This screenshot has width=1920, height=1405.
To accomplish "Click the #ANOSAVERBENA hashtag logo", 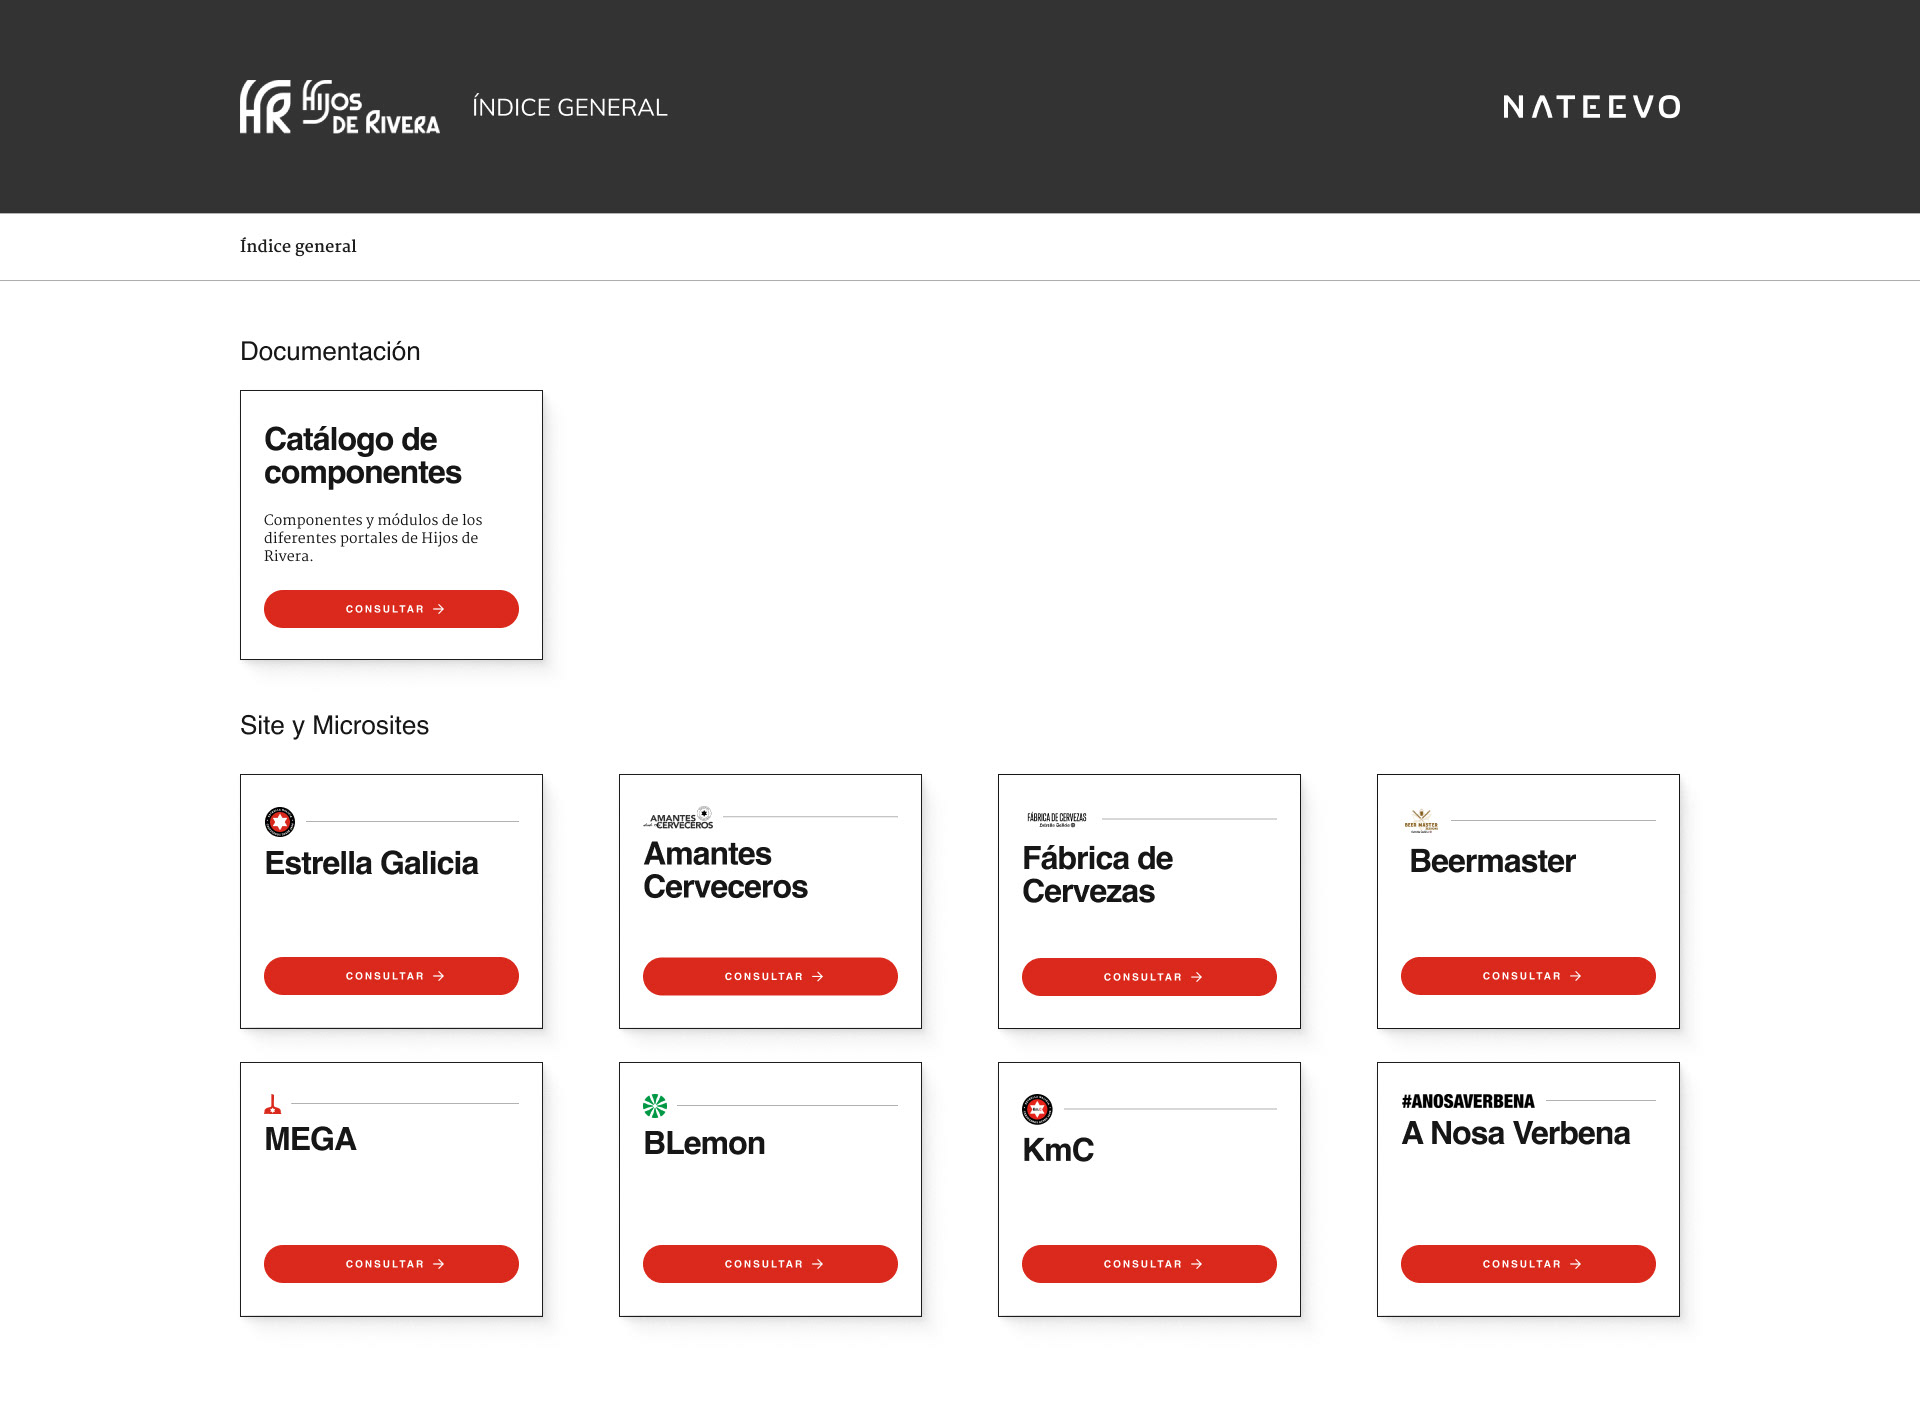I will click(1467, 1101).
